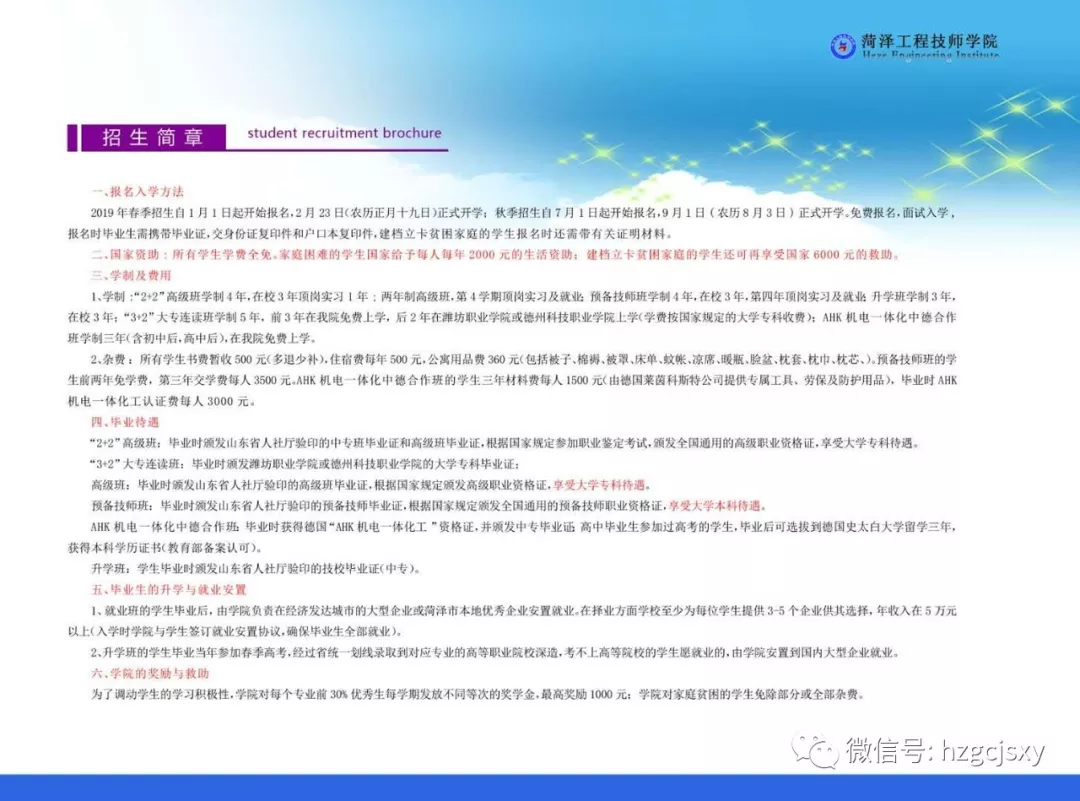Click the line beginning 2、杂费

click(x=523, y=359)
